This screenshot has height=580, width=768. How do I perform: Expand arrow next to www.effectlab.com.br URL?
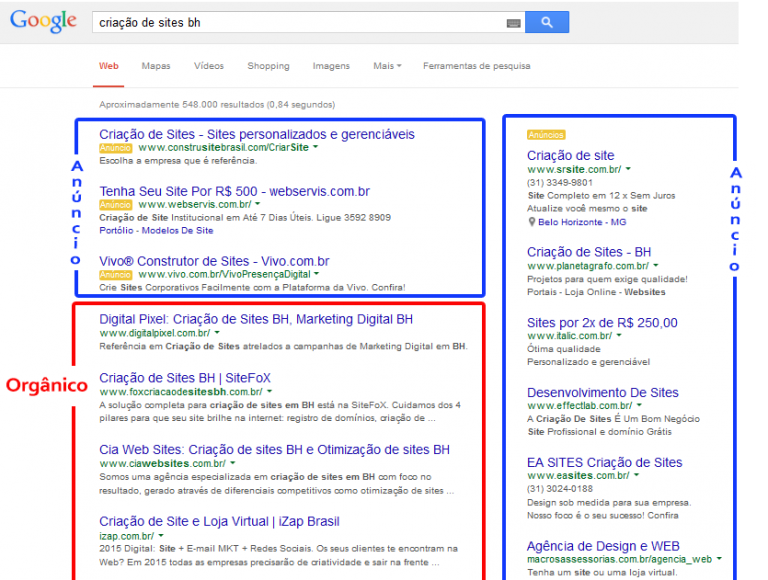pyautogui.click(x=639, y=406)
